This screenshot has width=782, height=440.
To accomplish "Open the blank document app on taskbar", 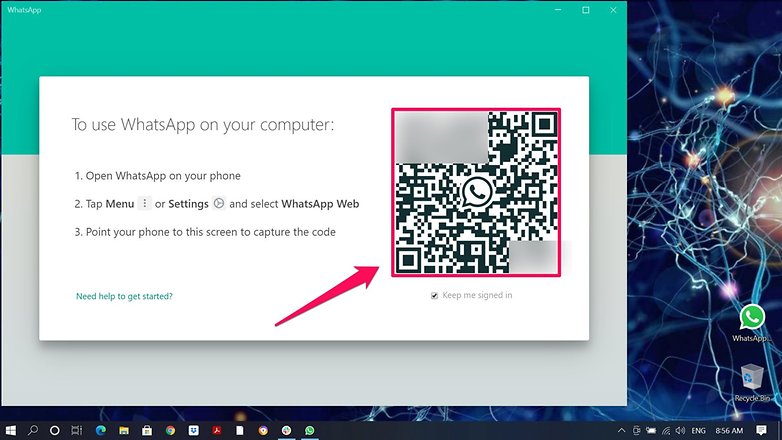I will [240, 430].
